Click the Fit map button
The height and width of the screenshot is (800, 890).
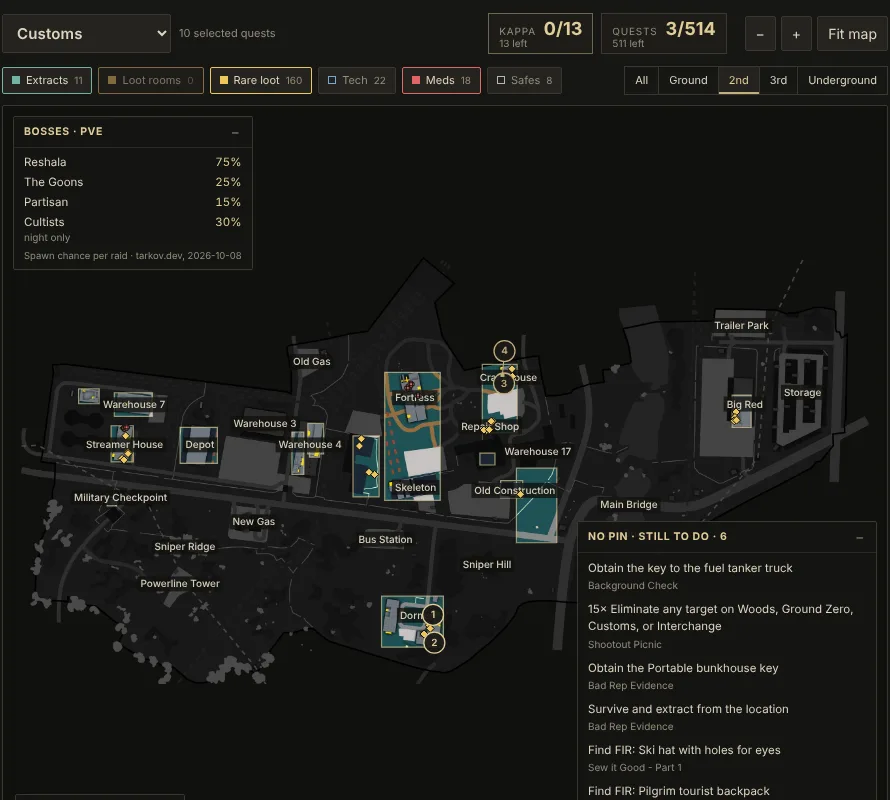(852, 34)
